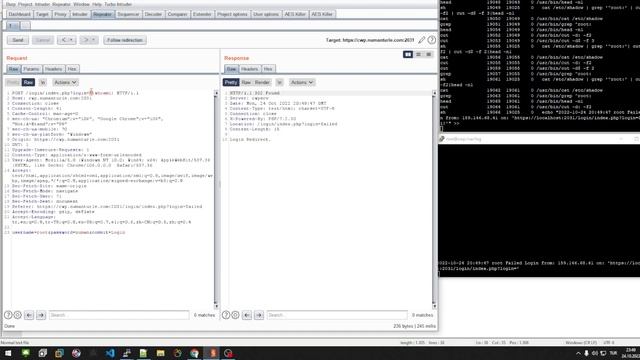This screenshot has width=640, height=360.
Task: Go to next match in response search
Action: coord(259,315)
